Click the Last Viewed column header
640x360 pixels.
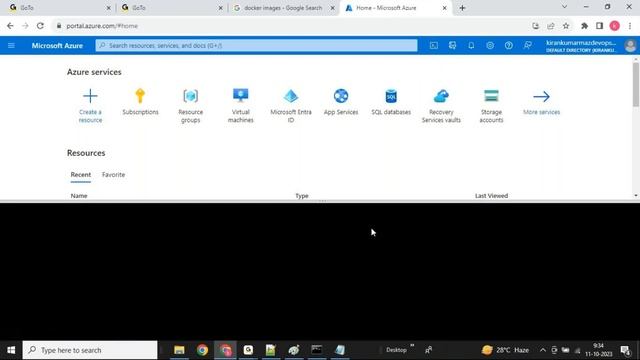point(491,196)
